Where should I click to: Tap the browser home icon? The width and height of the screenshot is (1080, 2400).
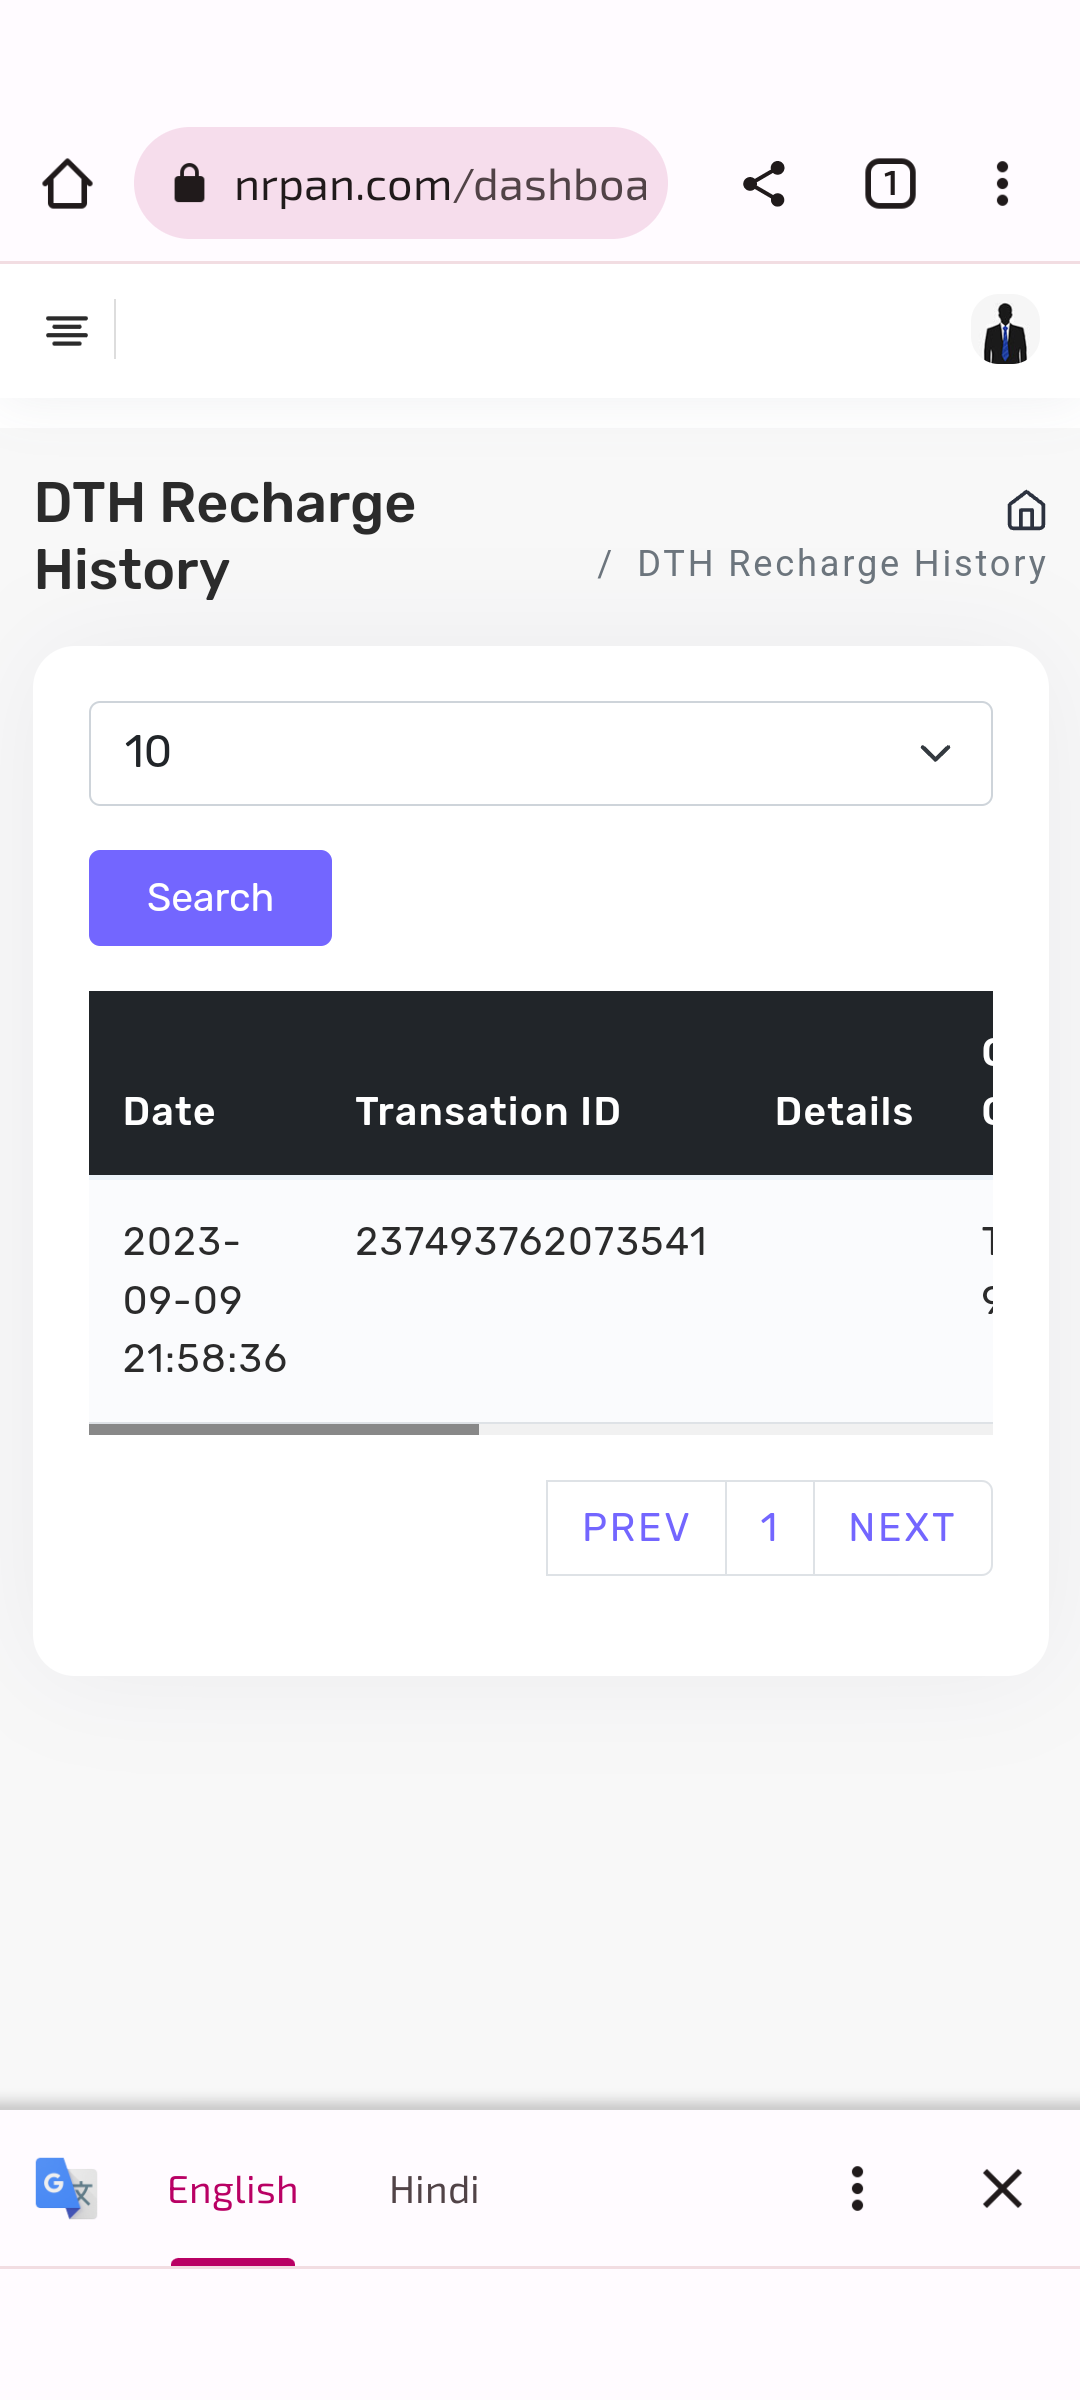68,184
